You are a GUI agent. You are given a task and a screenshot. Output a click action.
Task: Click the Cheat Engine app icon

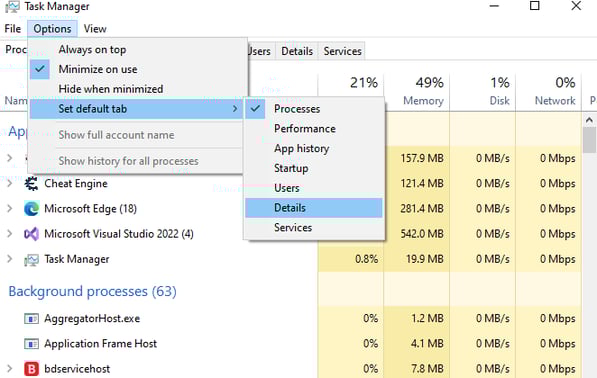pos(31,184)
